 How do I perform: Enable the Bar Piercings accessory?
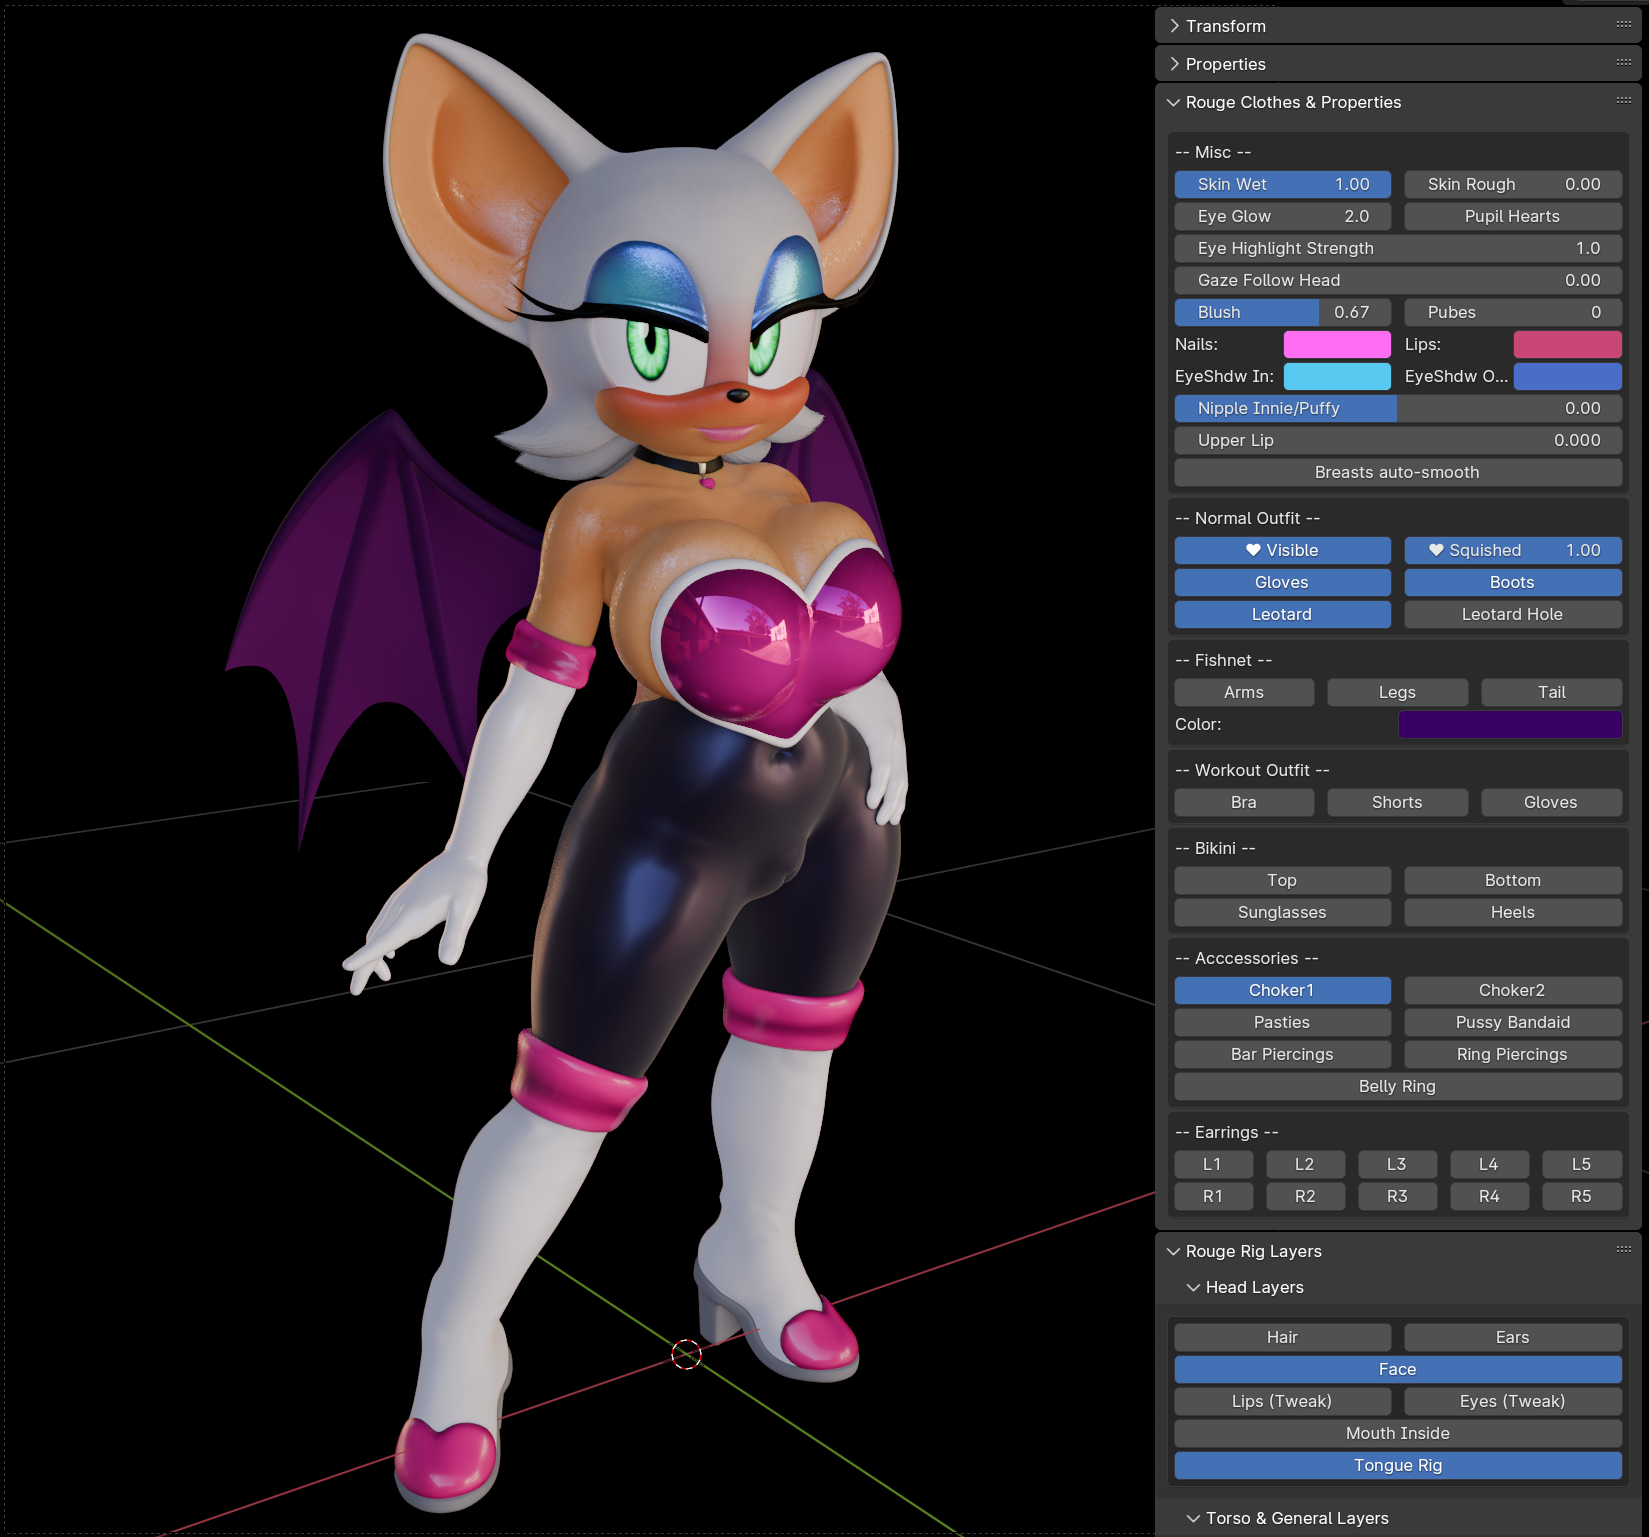pyautogui.click(x=1283, y=1054)
